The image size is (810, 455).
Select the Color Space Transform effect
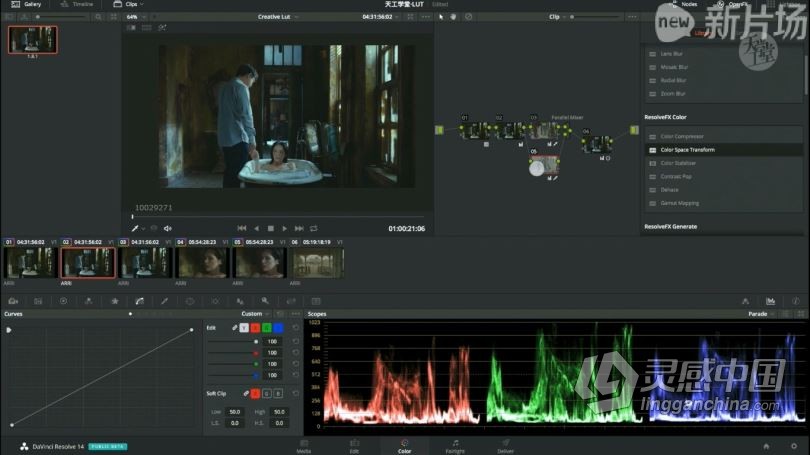tap(723, 150)
